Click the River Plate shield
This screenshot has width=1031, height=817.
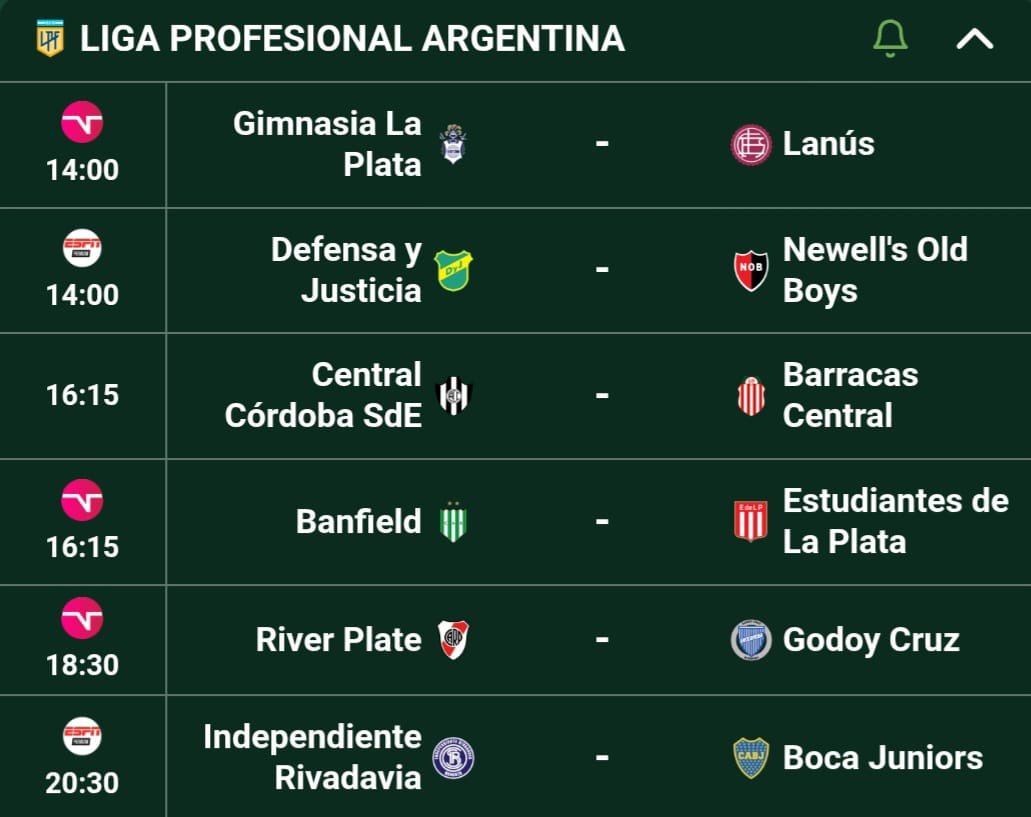tap(454, 640)
